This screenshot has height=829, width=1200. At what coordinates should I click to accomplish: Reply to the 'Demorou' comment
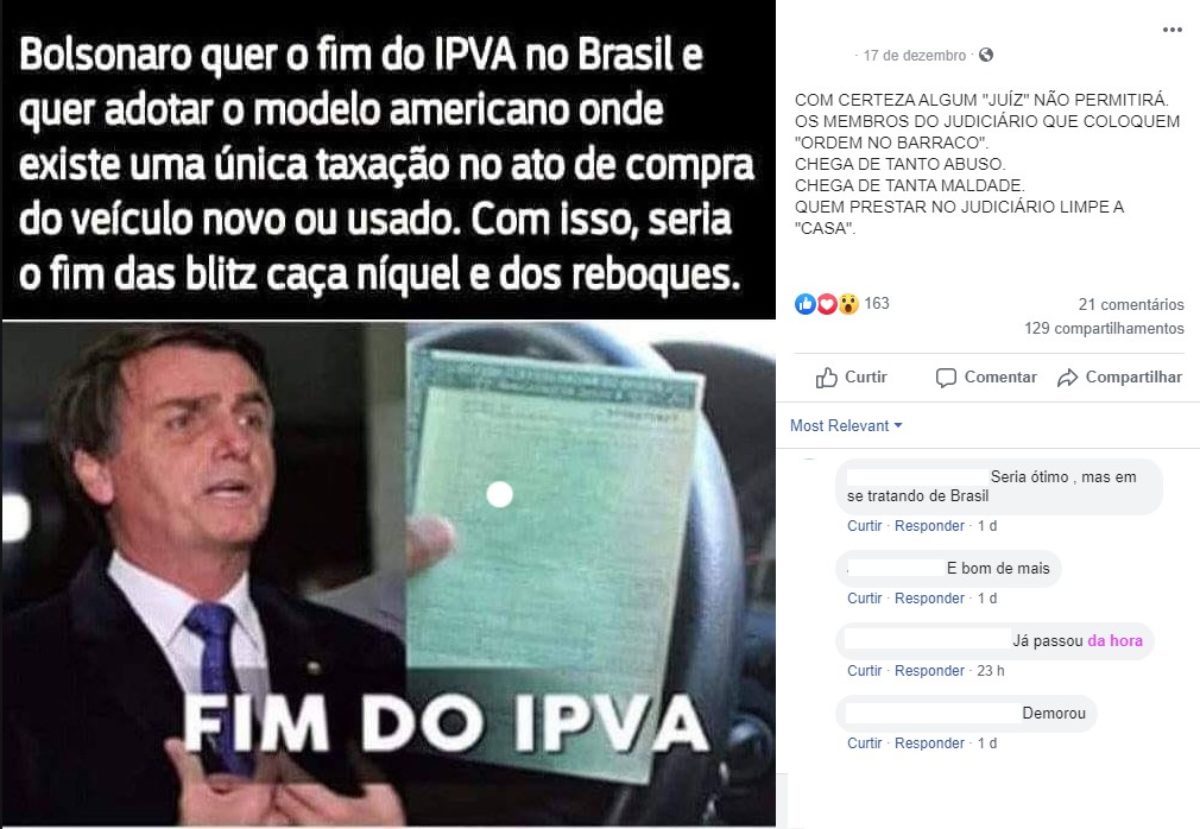tap(929, 743)
